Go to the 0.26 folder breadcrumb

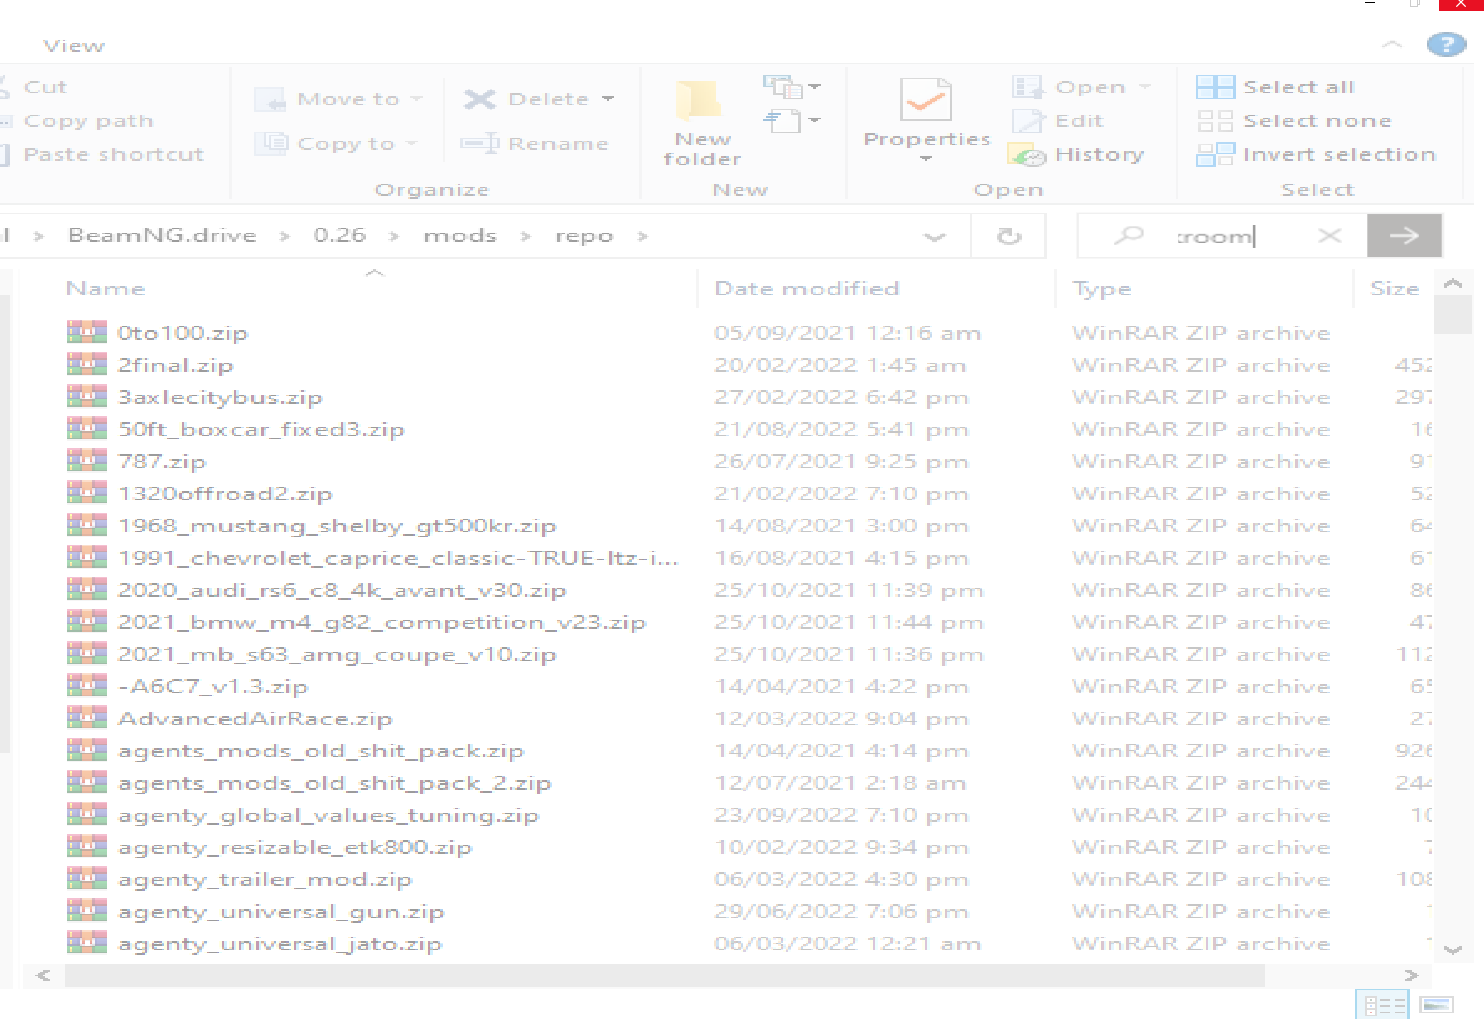point(340,236)
